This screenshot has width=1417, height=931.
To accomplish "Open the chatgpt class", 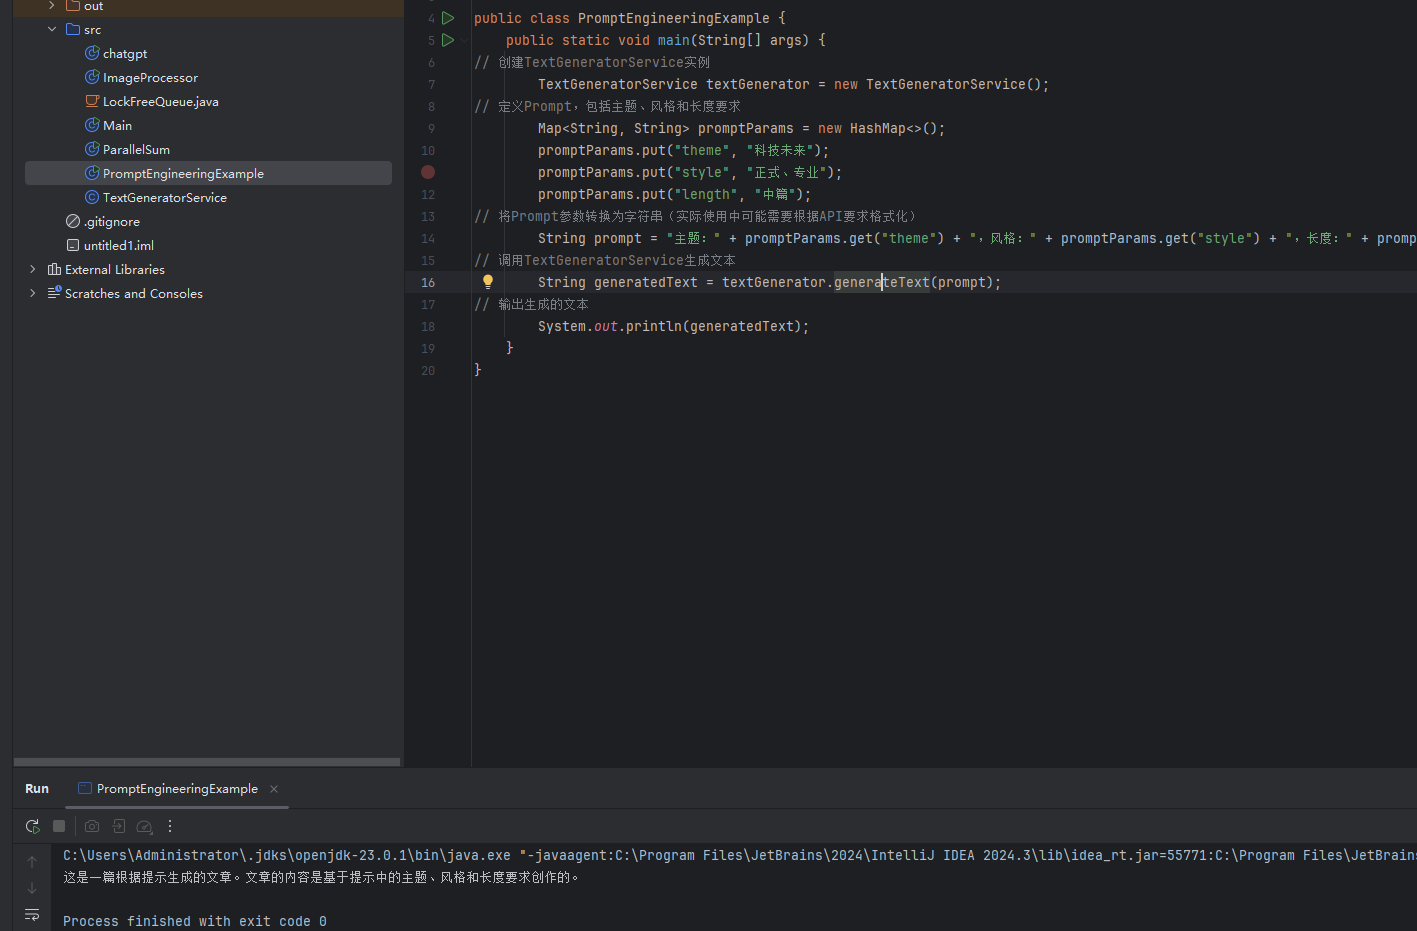I will [125, 54].
